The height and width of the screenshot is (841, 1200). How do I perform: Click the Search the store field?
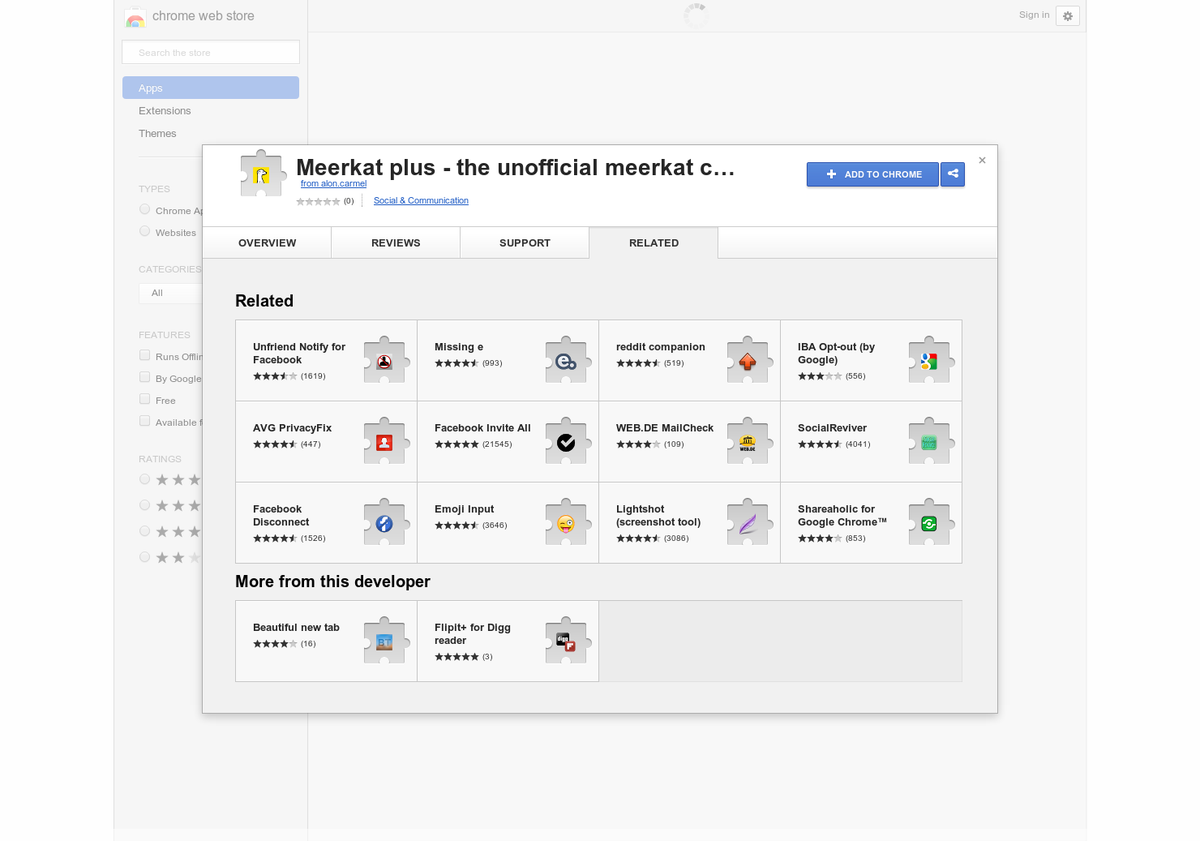(211, 52)
